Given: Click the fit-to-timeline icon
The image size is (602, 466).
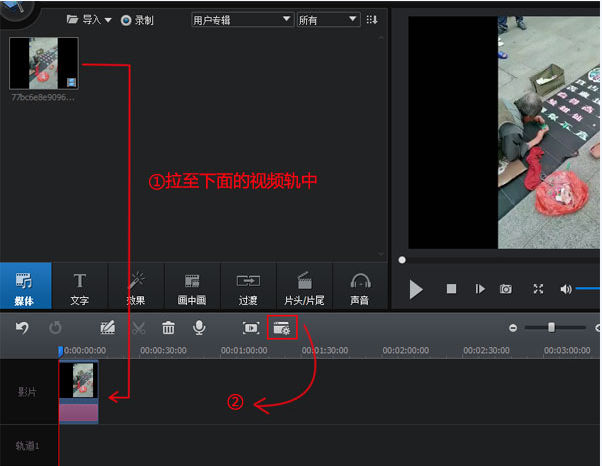Looking at the screenshot, I should click(251, 327).
